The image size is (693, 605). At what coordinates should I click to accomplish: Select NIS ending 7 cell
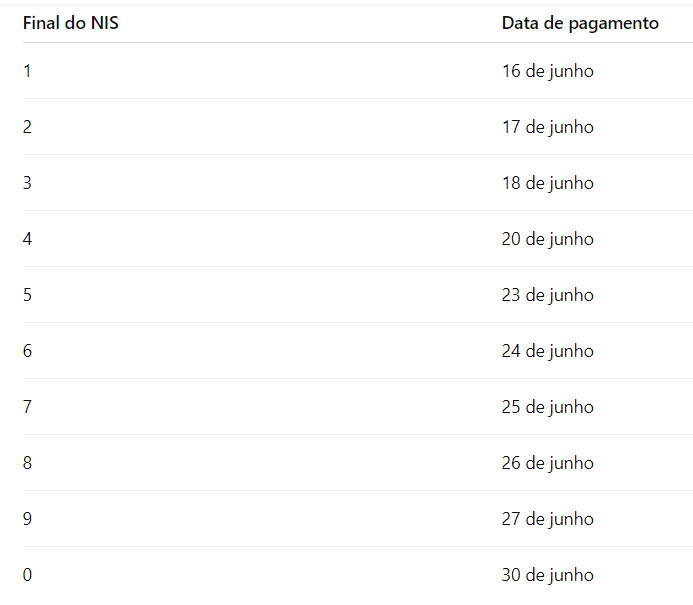[27, 407]
